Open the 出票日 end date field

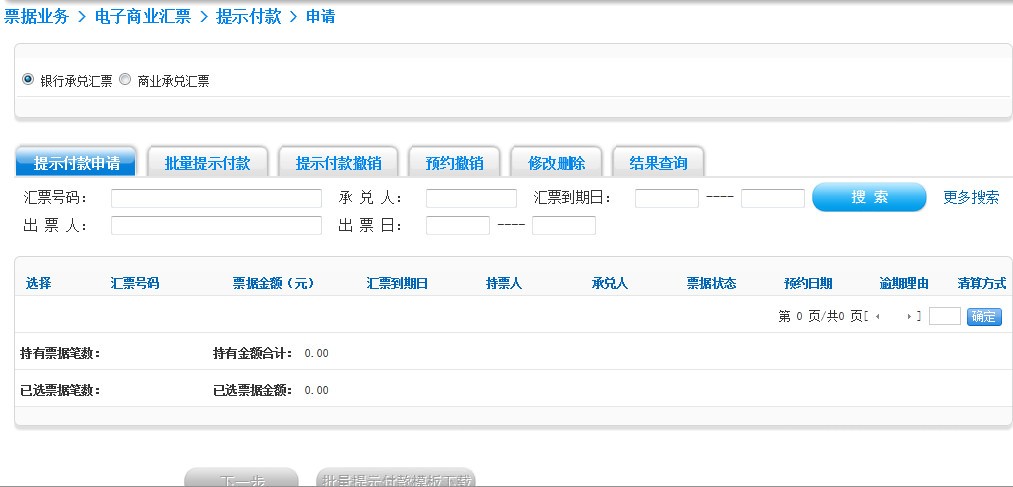pyautogui.click(x=563, y=225)
